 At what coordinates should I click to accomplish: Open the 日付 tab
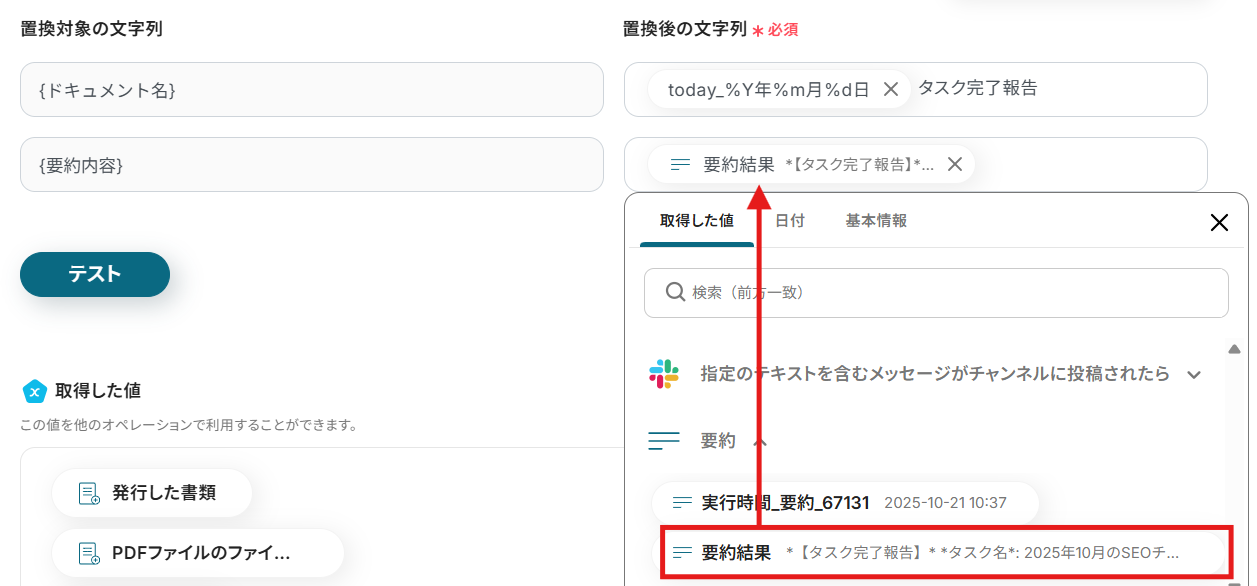[x=790, y=221]
